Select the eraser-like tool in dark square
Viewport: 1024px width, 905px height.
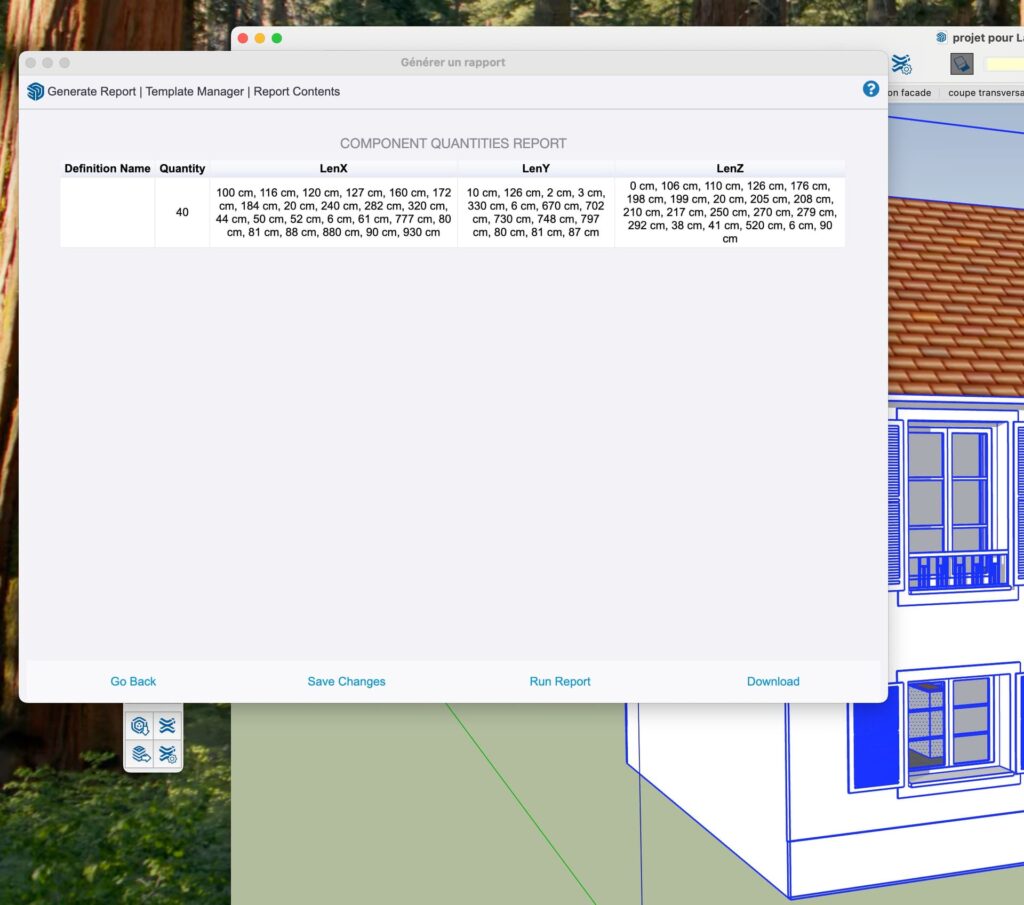pos(961,64)
